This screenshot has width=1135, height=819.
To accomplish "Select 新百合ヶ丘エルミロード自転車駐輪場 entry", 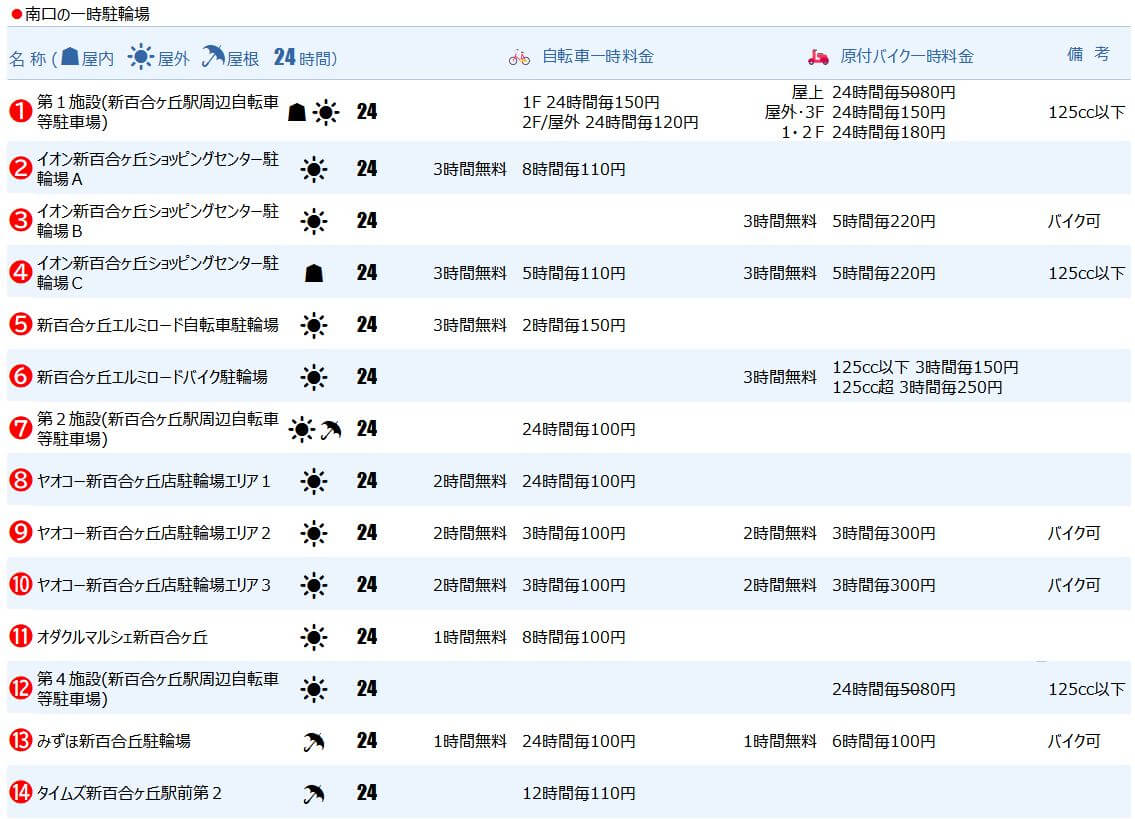I will (x=158, y=325).
